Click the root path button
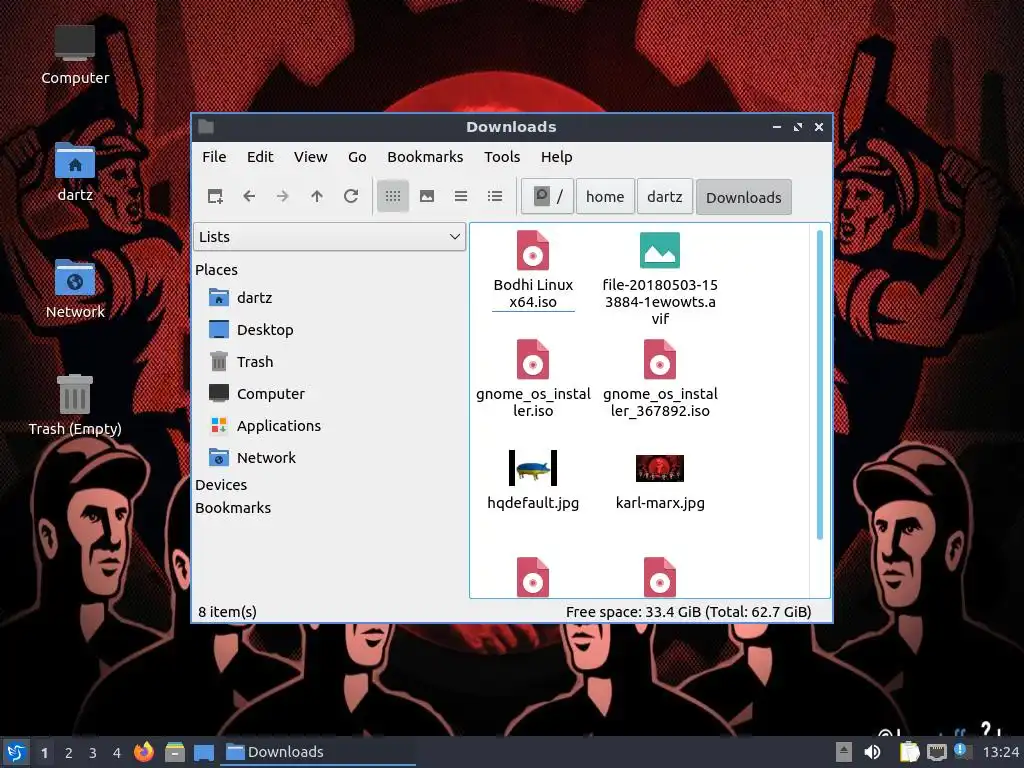The height and width of the screenshot is (768, 1024). (547, 197)
